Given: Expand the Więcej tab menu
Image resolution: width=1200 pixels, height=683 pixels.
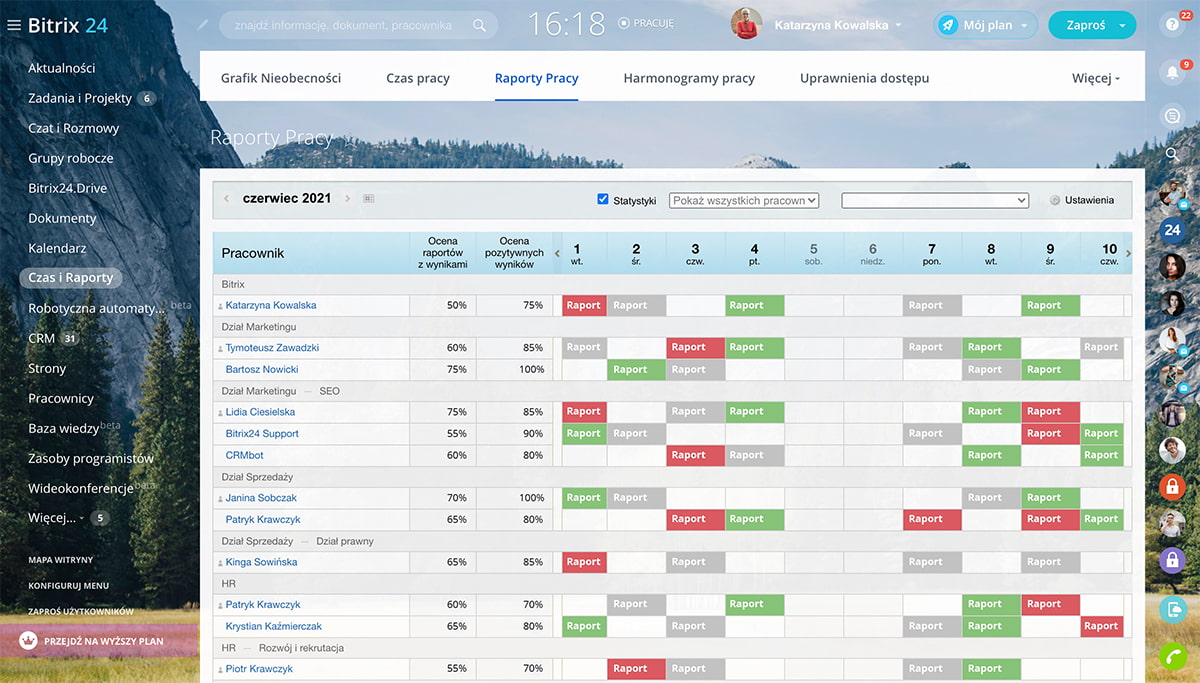Looking at the screenshot, I should coord(1095,78).
